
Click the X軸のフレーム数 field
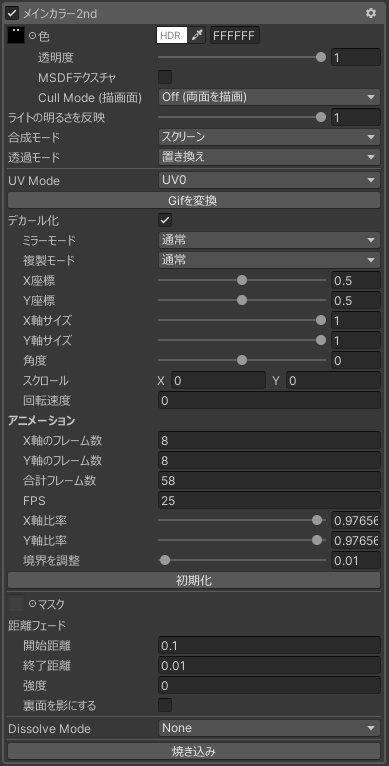(269, 441)
